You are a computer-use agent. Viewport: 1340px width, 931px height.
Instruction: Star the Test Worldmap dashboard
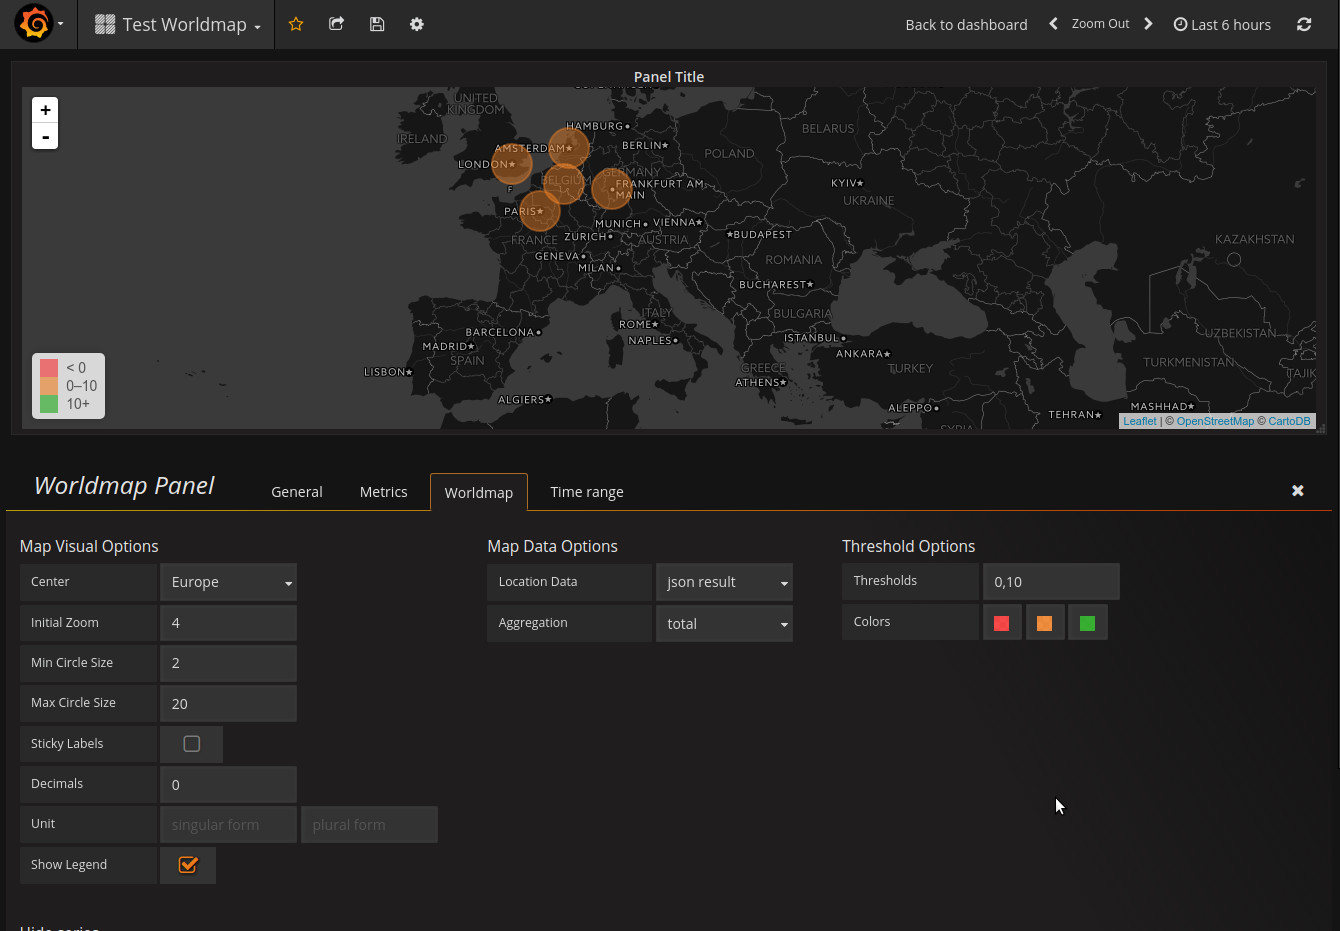296,24
